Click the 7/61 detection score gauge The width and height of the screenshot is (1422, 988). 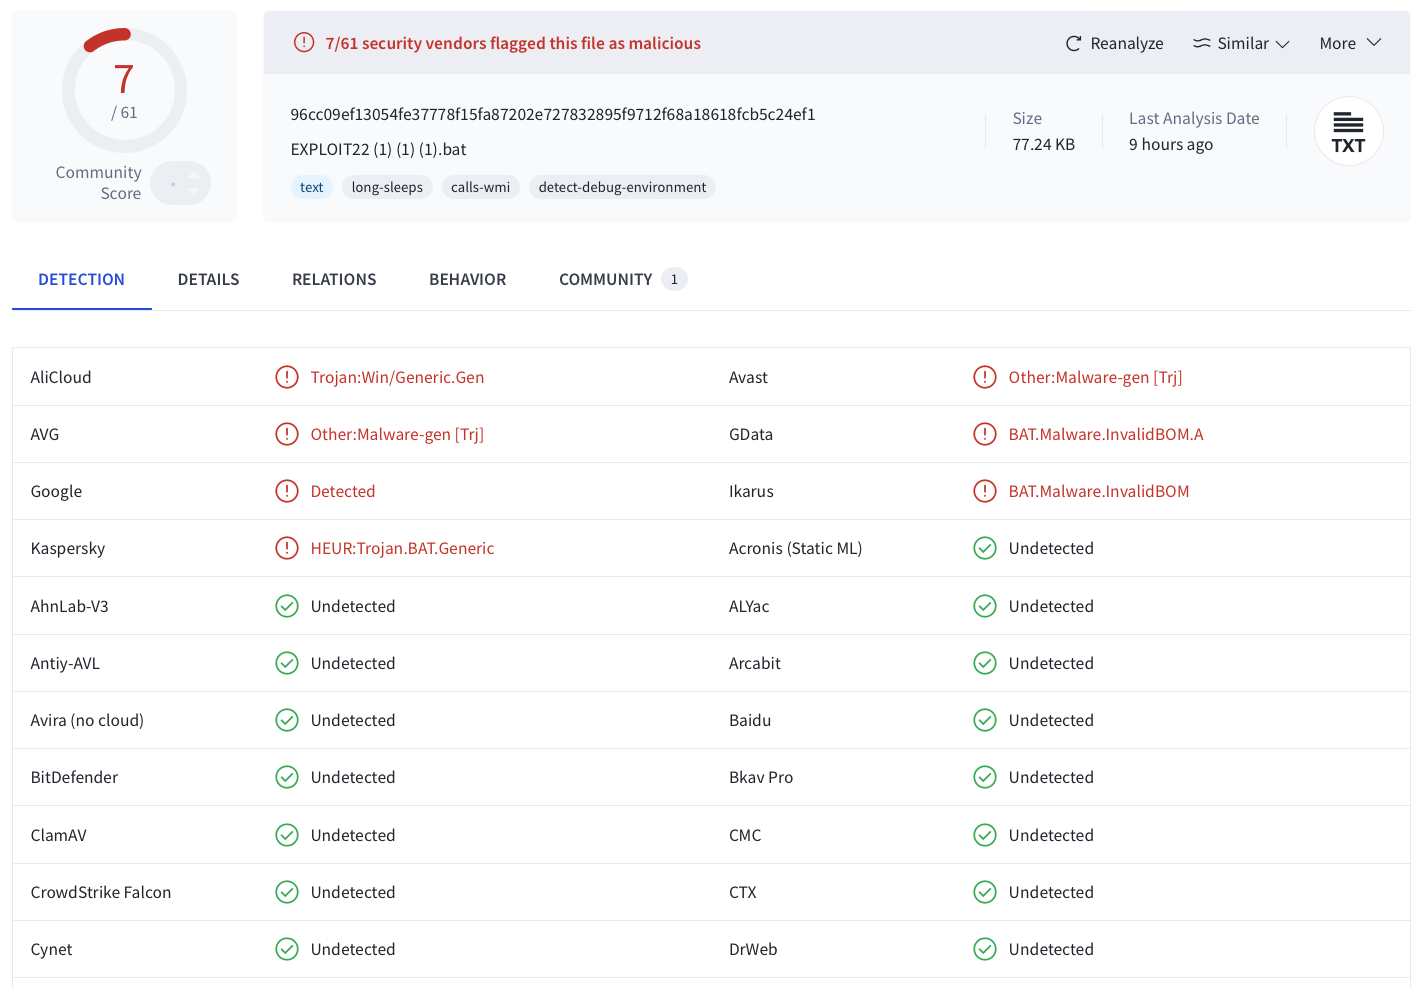(x=124, y=91)
